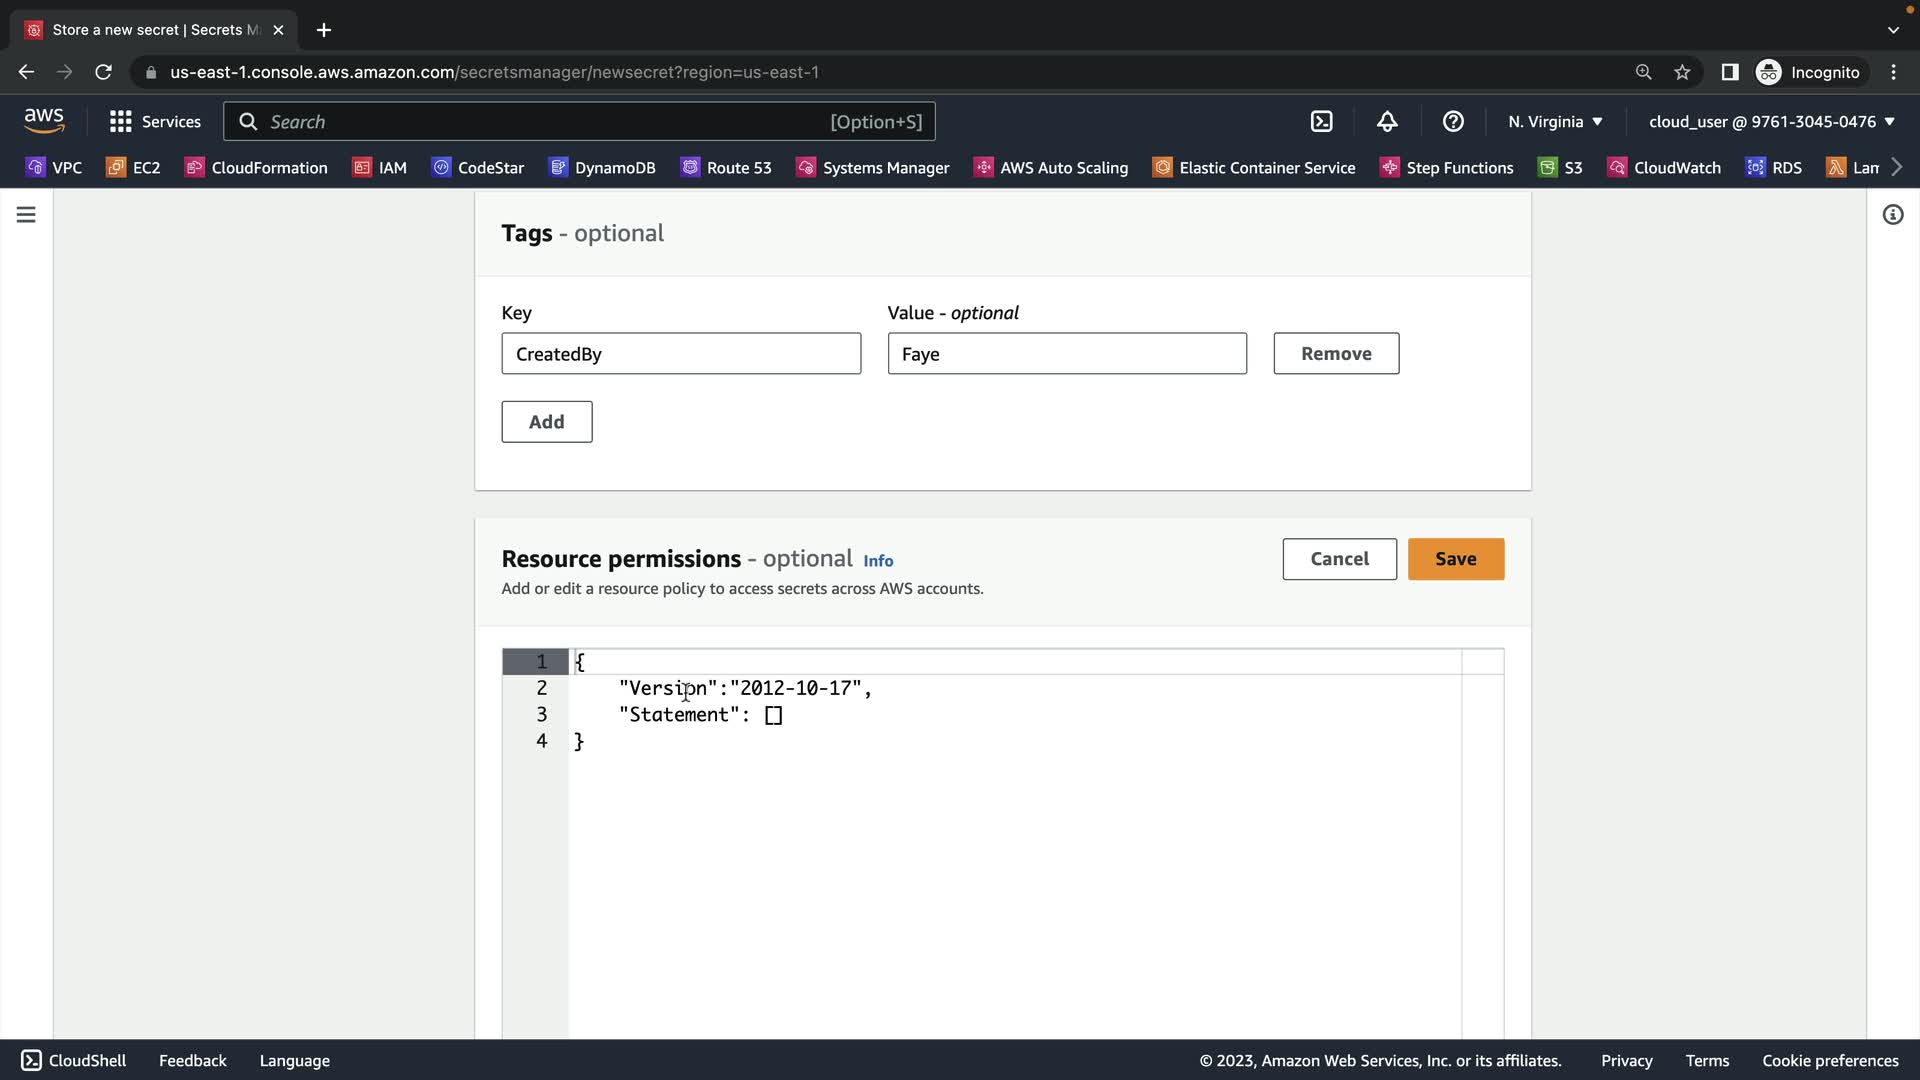Image resolution: width=1920 pixels, height=1080 pixels.
Task: Expand the cloud_user account menu
Action: point(1771,121)
